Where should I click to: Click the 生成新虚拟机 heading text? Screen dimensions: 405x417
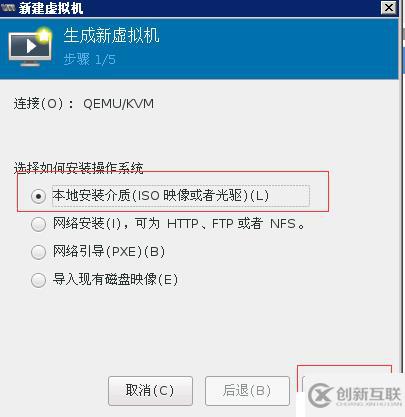coord(111,35)
